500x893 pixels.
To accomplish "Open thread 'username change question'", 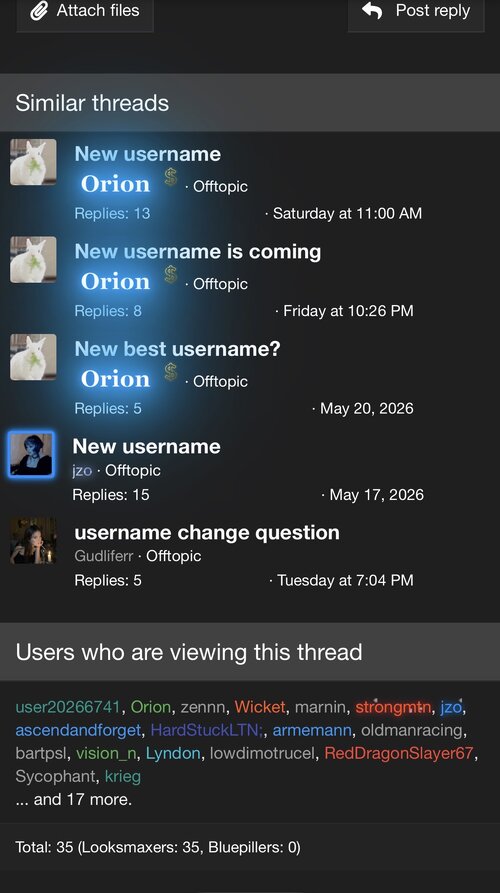I will [x=207, y=532].
